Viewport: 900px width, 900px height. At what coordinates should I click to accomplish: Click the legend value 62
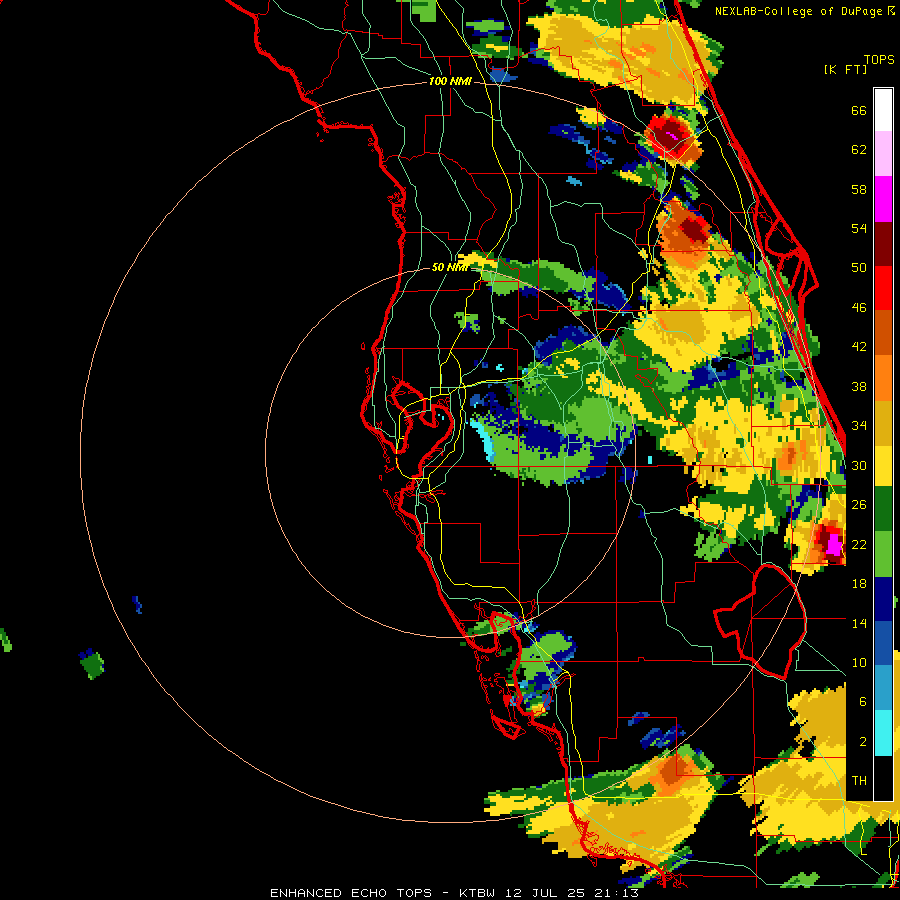(x=859, y=150)
